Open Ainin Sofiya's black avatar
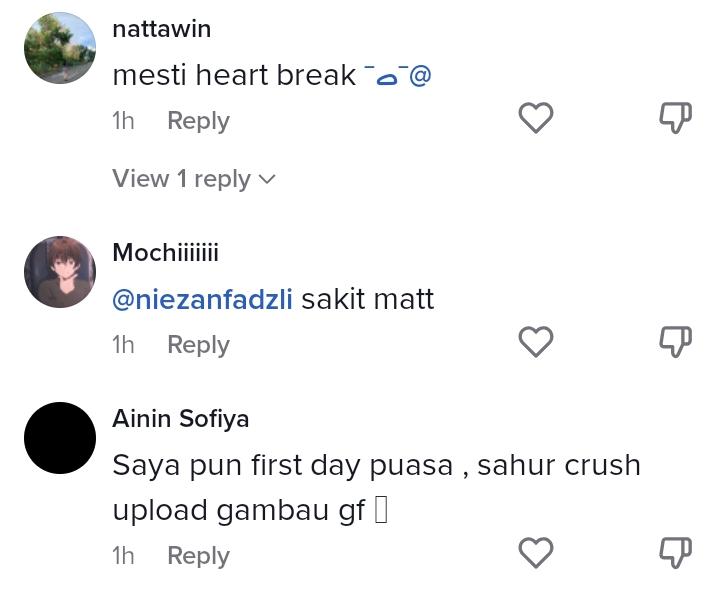Screen dimensions: 720x596 [60, 438]
